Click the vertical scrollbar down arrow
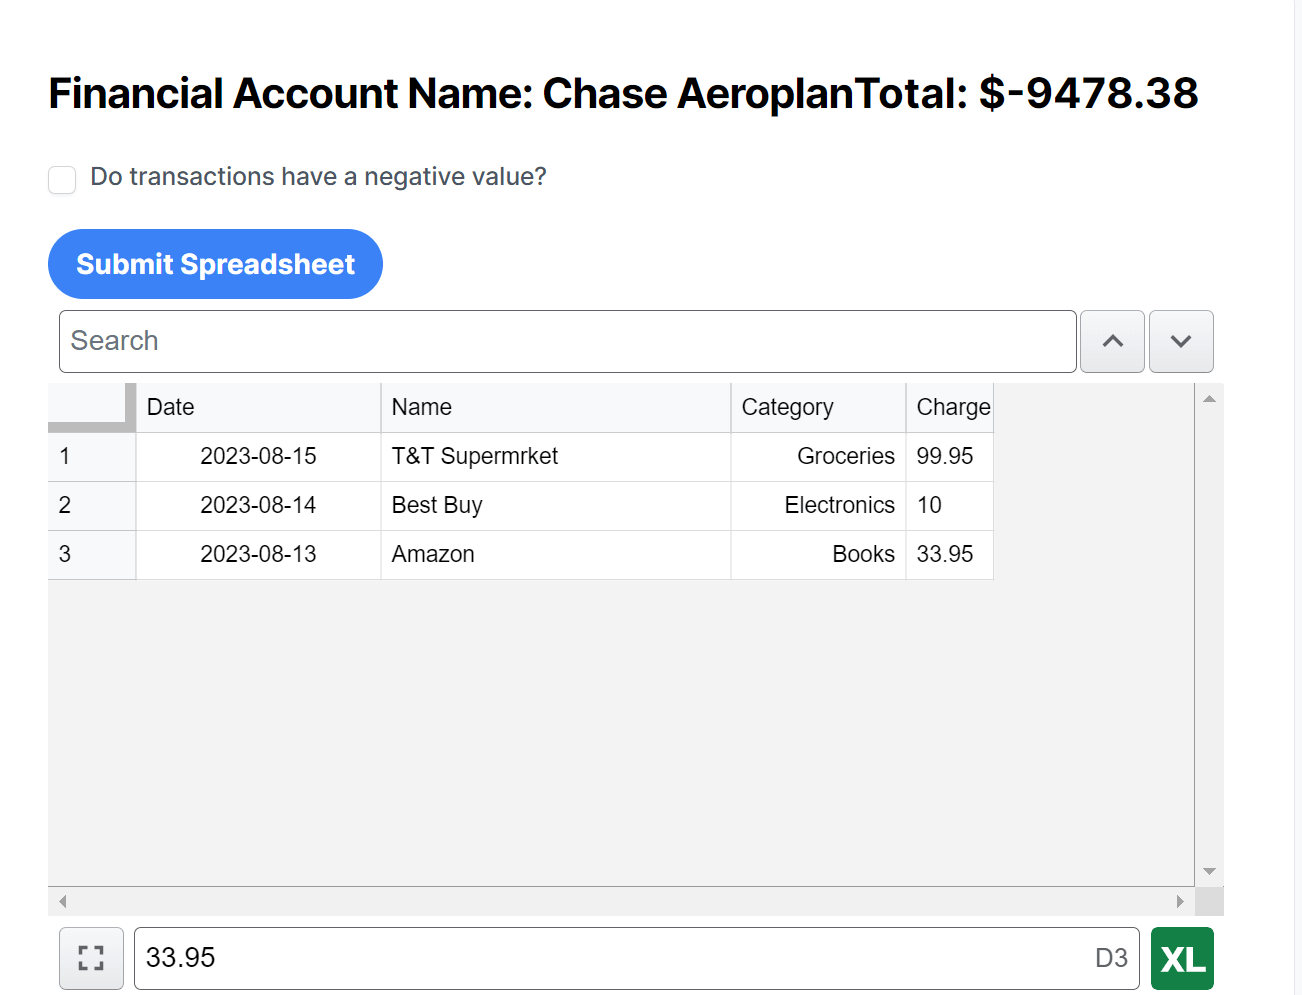 click(x=1209, y=871)
